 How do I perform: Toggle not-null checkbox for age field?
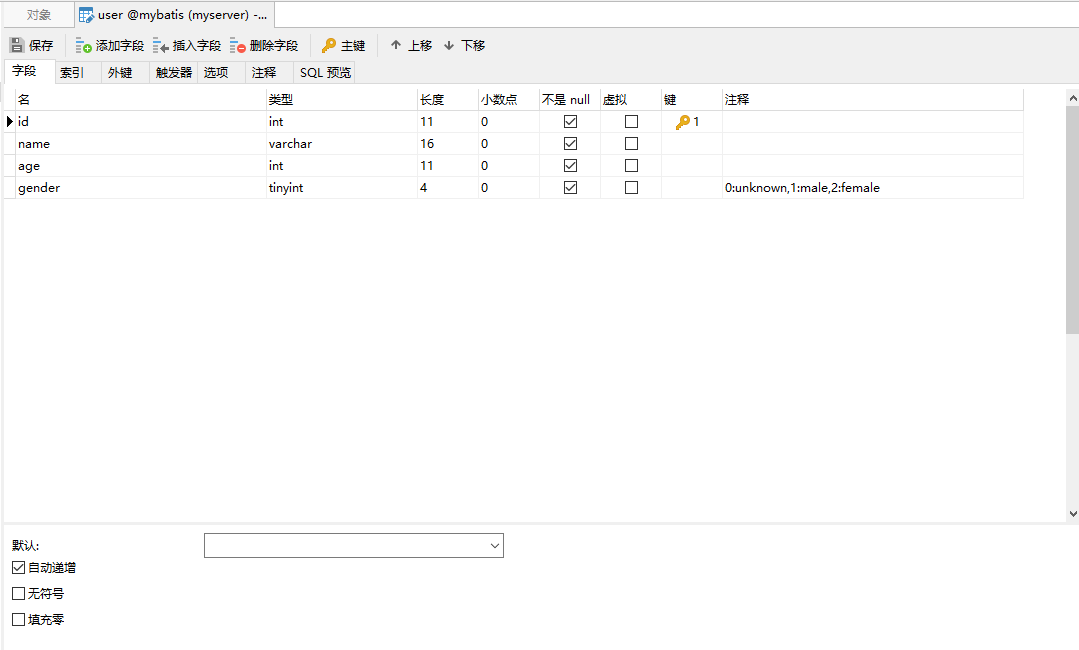tap(570, 166)
